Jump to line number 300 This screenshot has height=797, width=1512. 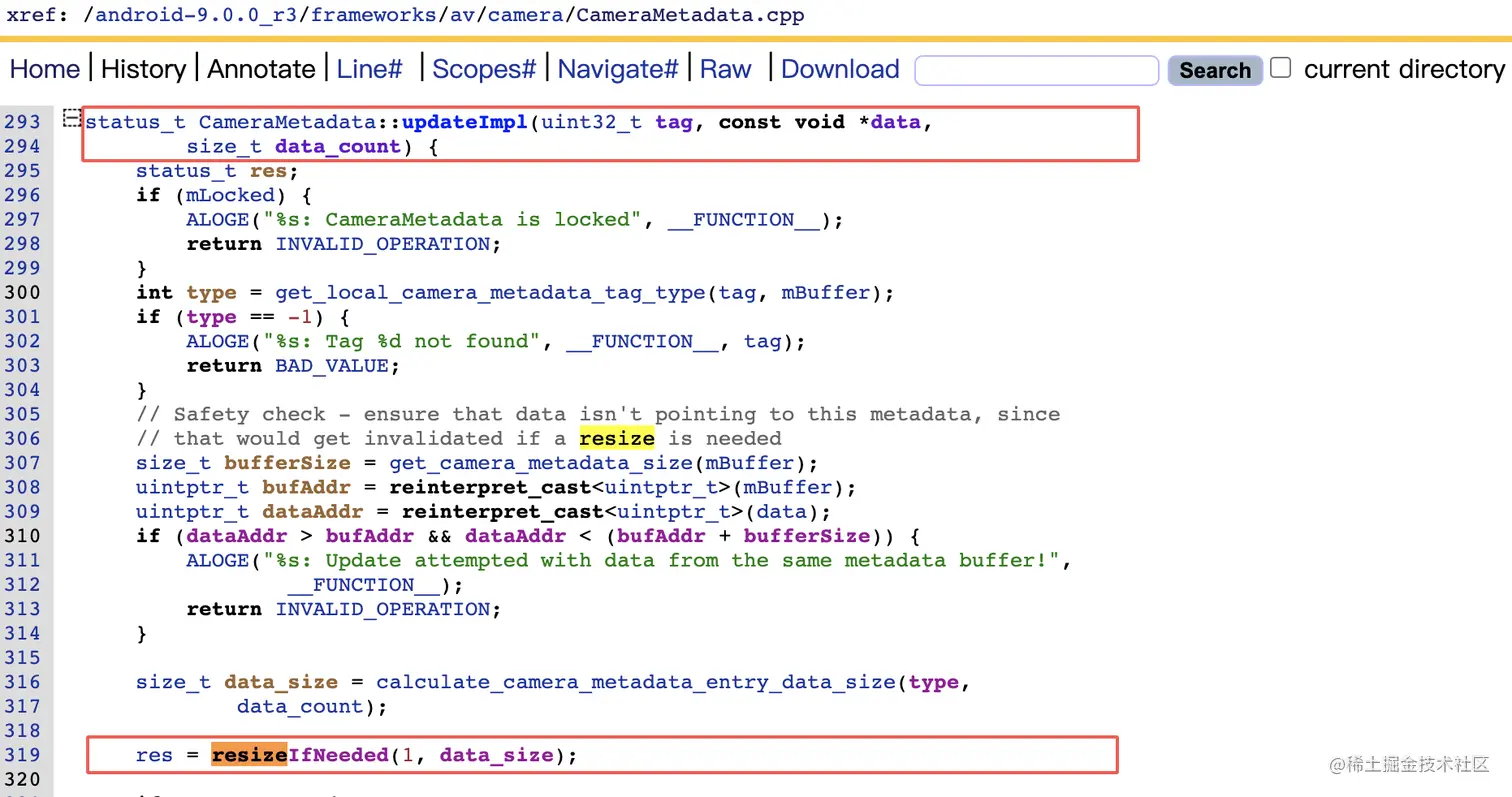[22, 292]
